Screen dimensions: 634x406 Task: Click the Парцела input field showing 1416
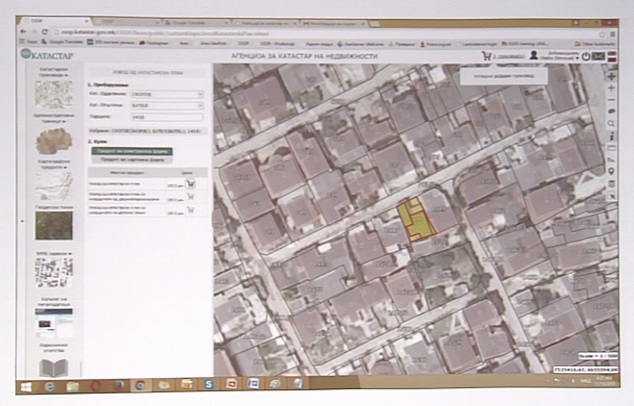click(167, 117)
